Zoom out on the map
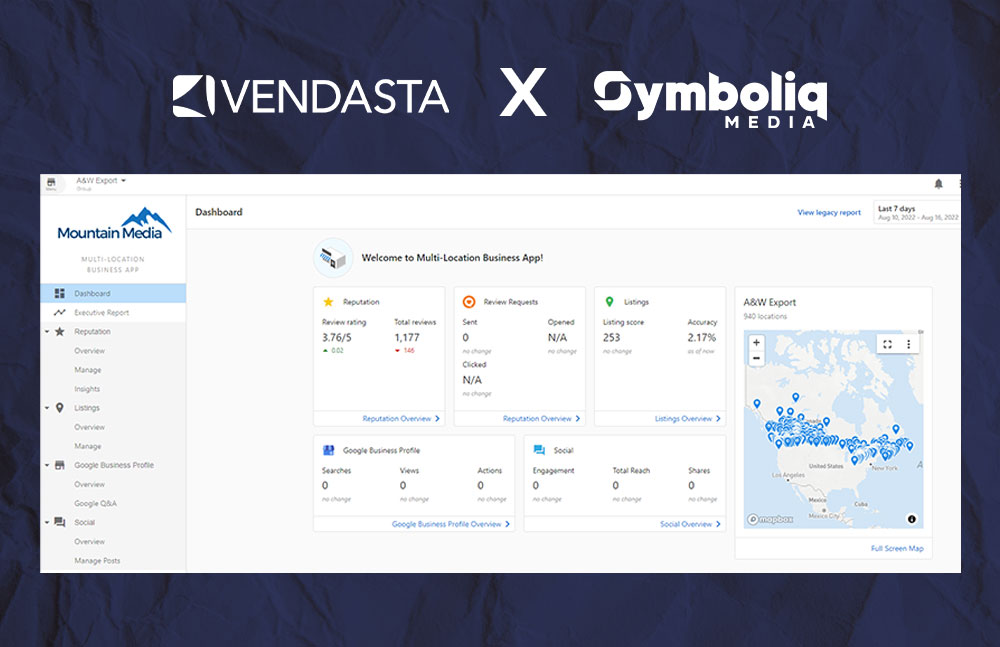The image size is (1000, 647). [756, 358]
